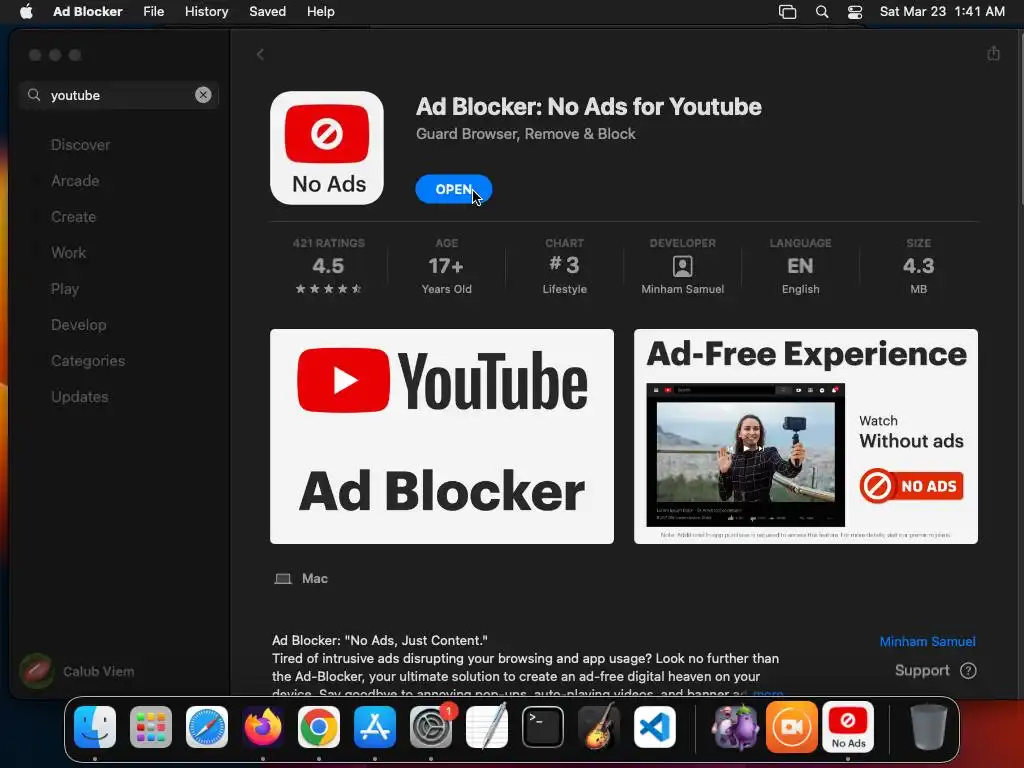Select Work in the sidebar
The image size is (1024, 768).
[69, 253]
